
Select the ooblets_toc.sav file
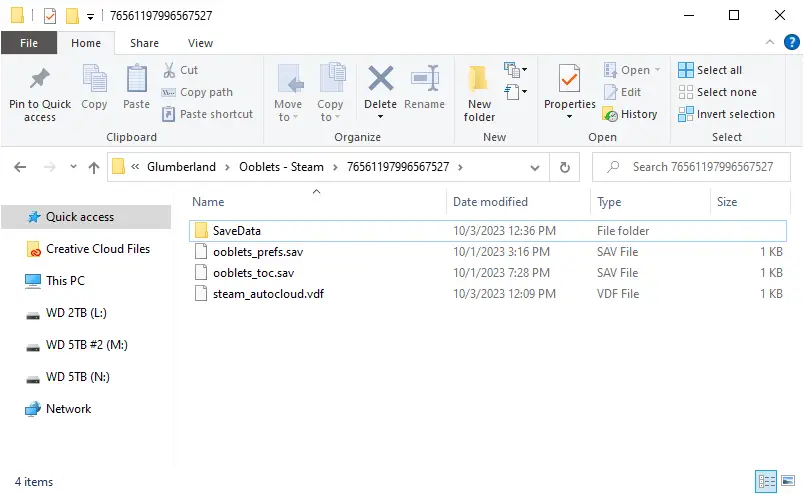488,273
